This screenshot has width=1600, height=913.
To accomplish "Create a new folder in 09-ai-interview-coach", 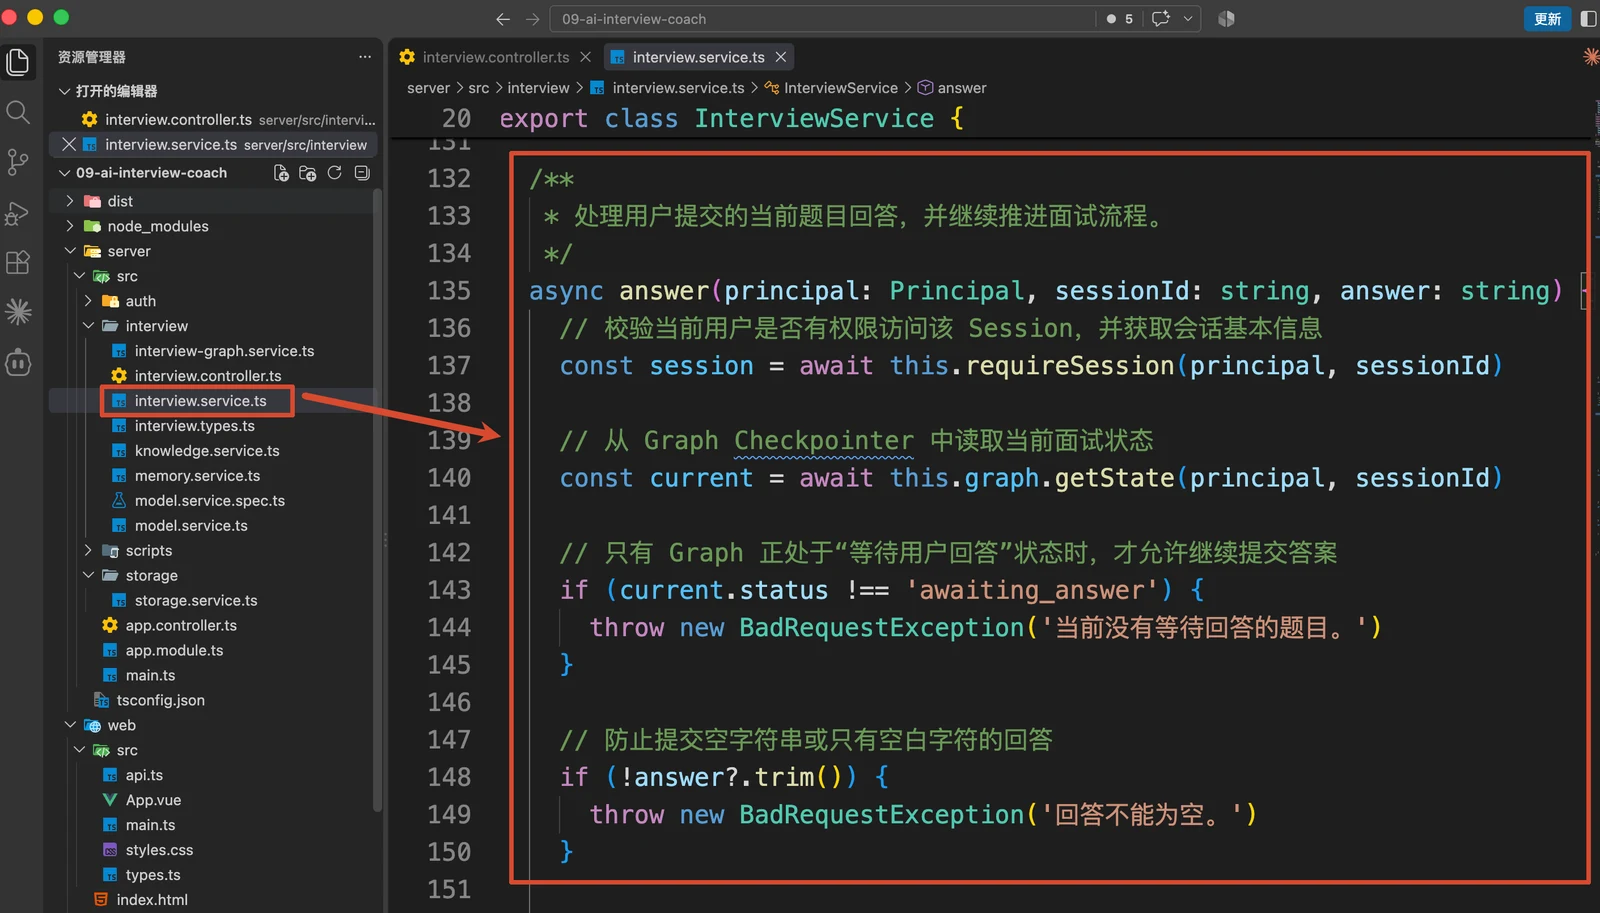I will tap(308, 173).
